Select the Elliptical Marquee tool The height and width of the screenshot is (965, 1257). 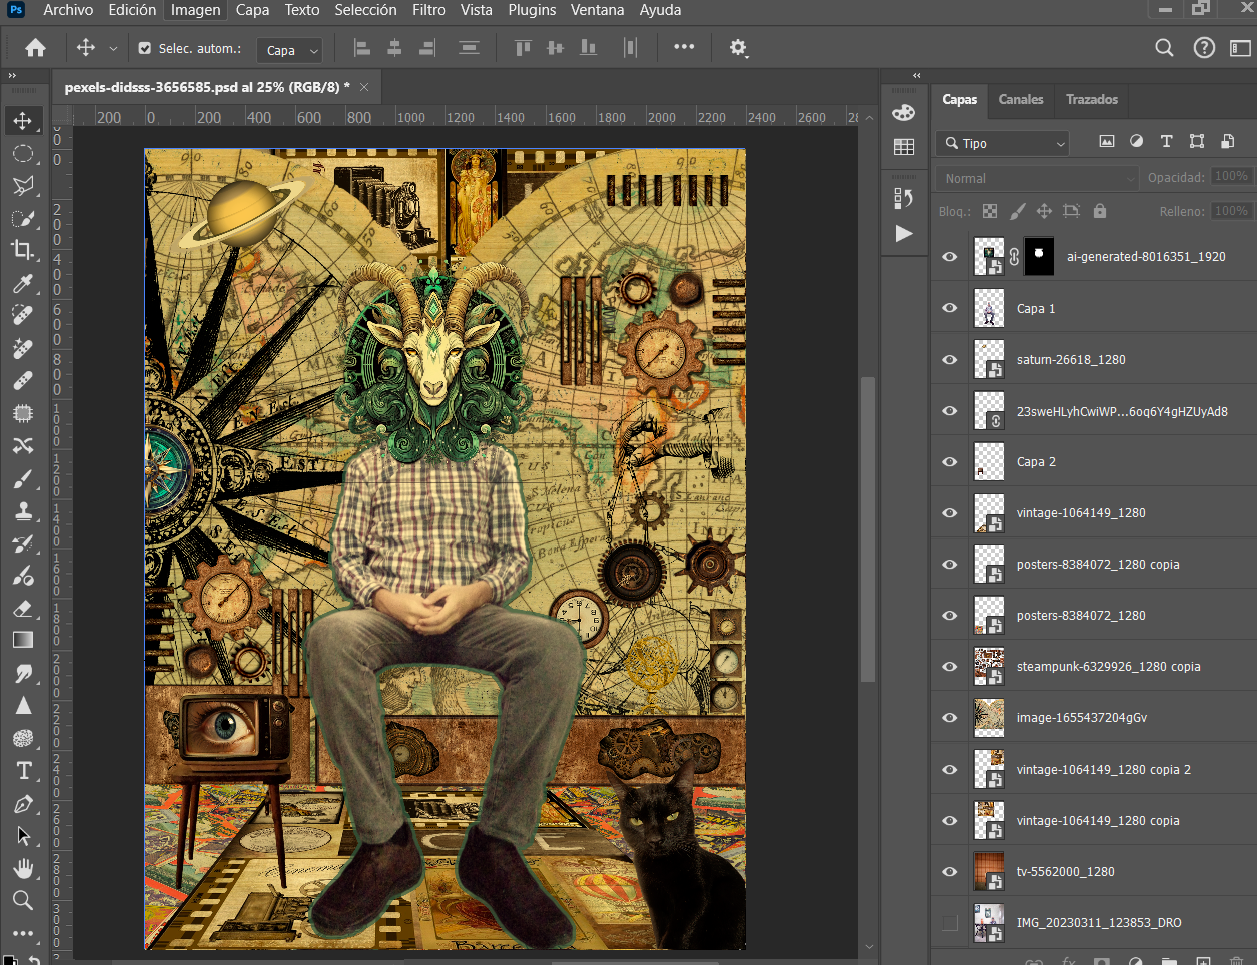22,153
